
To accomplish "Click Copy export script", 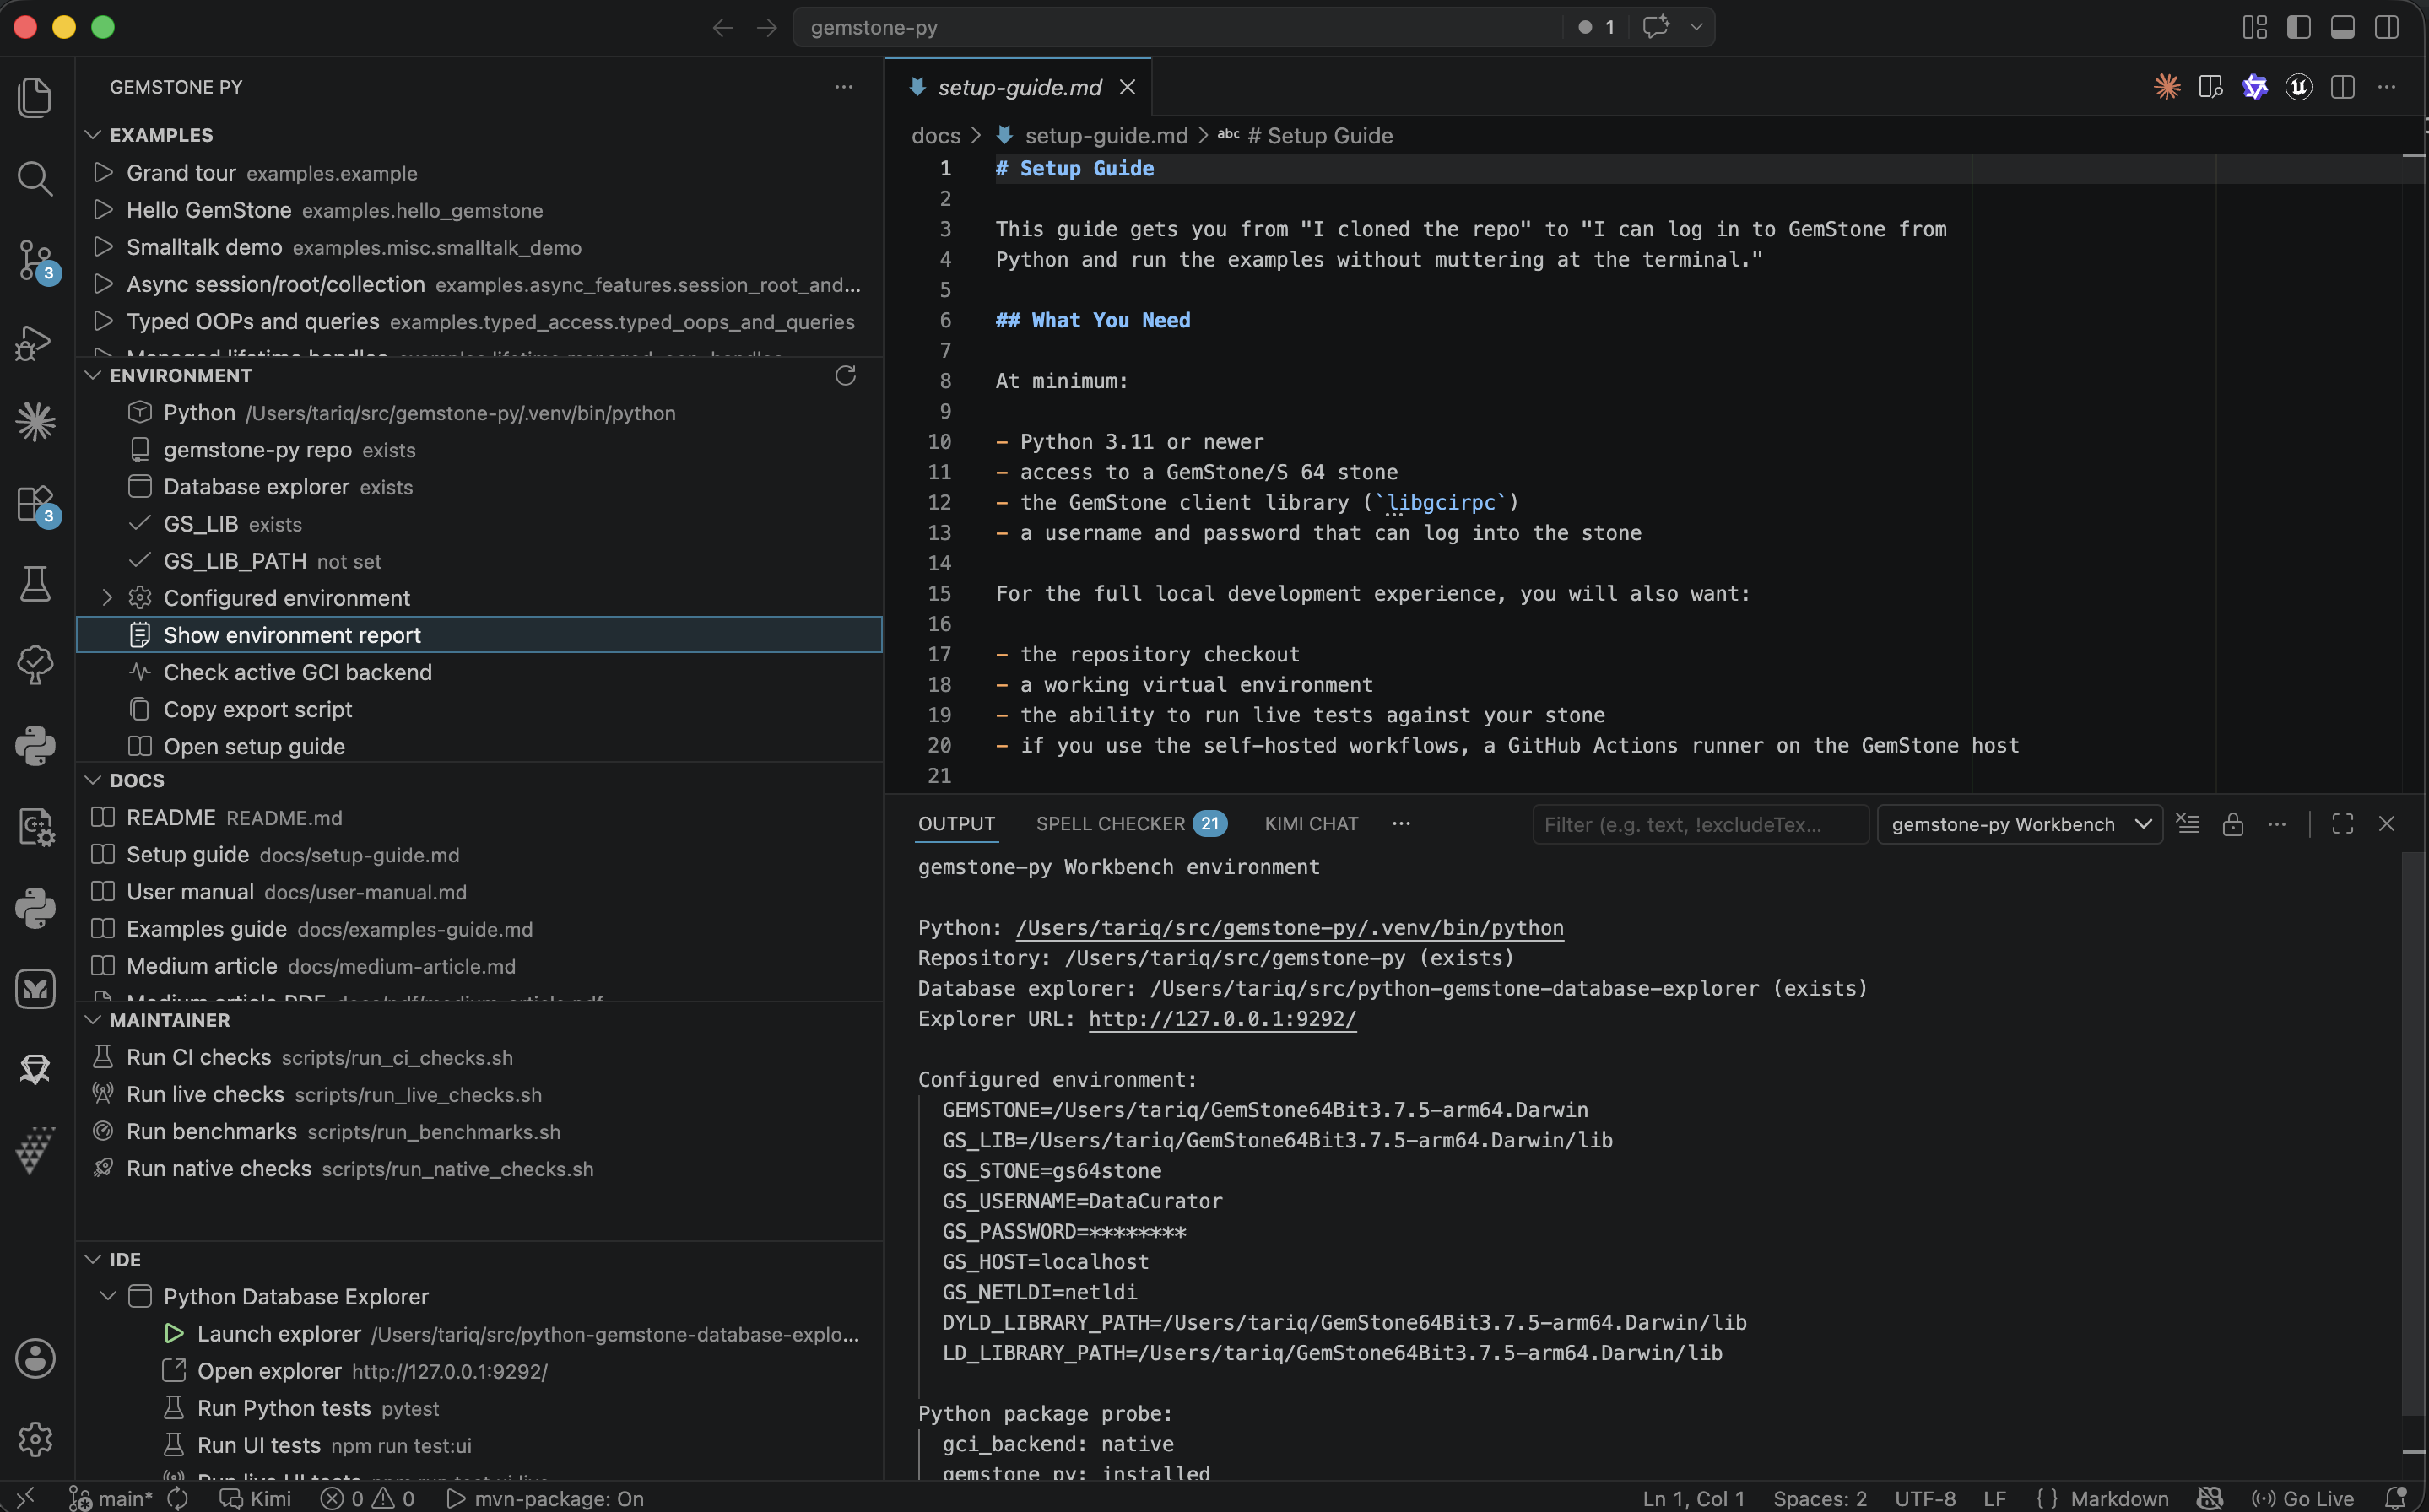I will (x=479, y=709).
